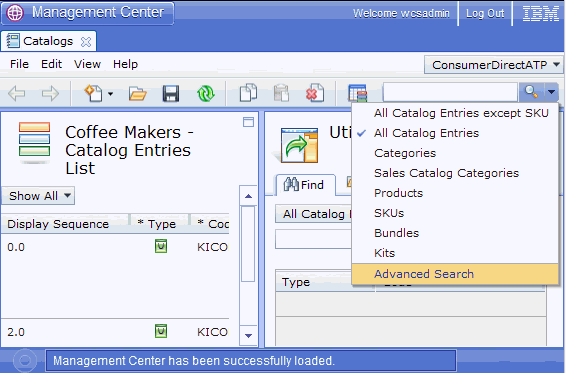
Task: Open the New item dropdown arrow
Action: (110, 94)
